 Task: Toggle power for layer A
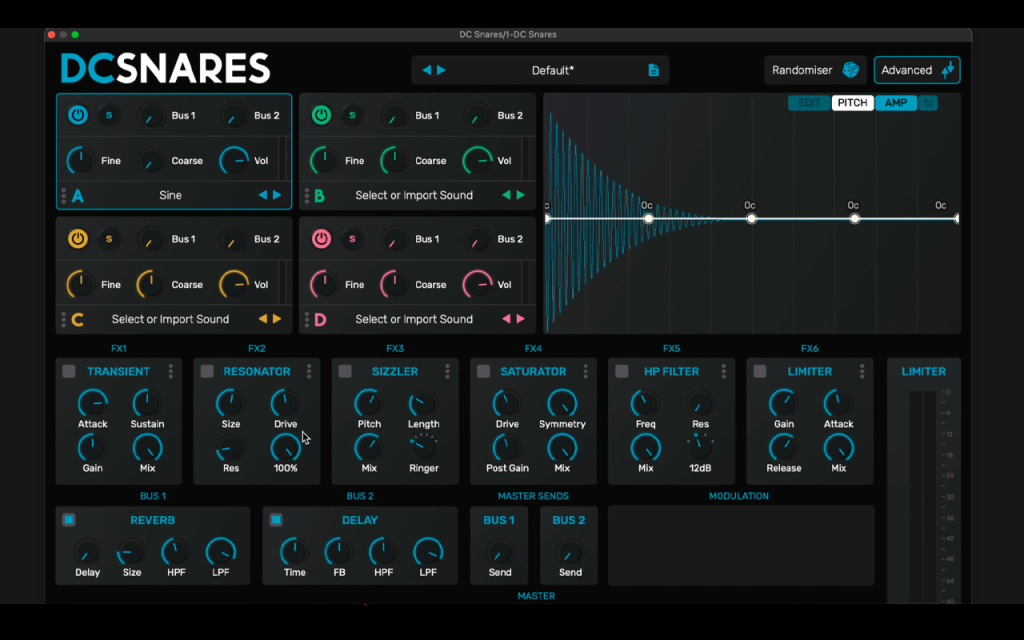tap(78, 116)
